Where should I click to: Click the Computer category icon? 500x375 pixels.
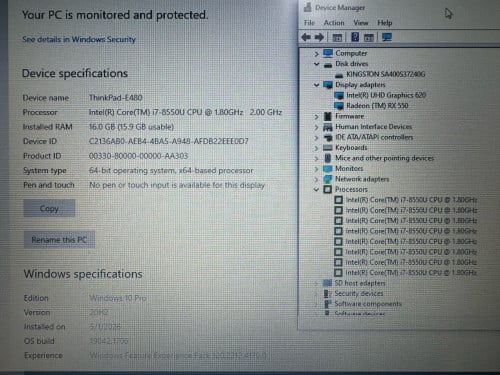[x=328, y=53]
